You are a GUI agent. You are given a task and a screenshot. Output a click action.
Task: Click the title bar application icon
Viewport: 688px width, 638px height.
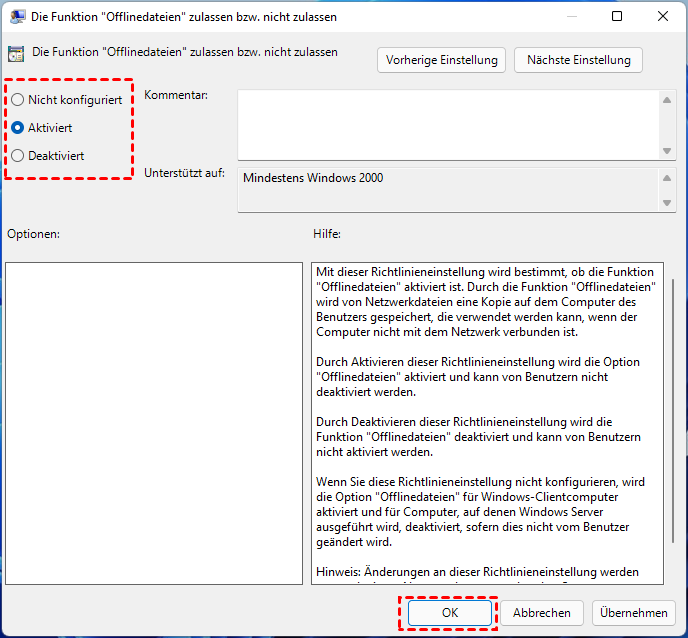click(x=18, y=17)
